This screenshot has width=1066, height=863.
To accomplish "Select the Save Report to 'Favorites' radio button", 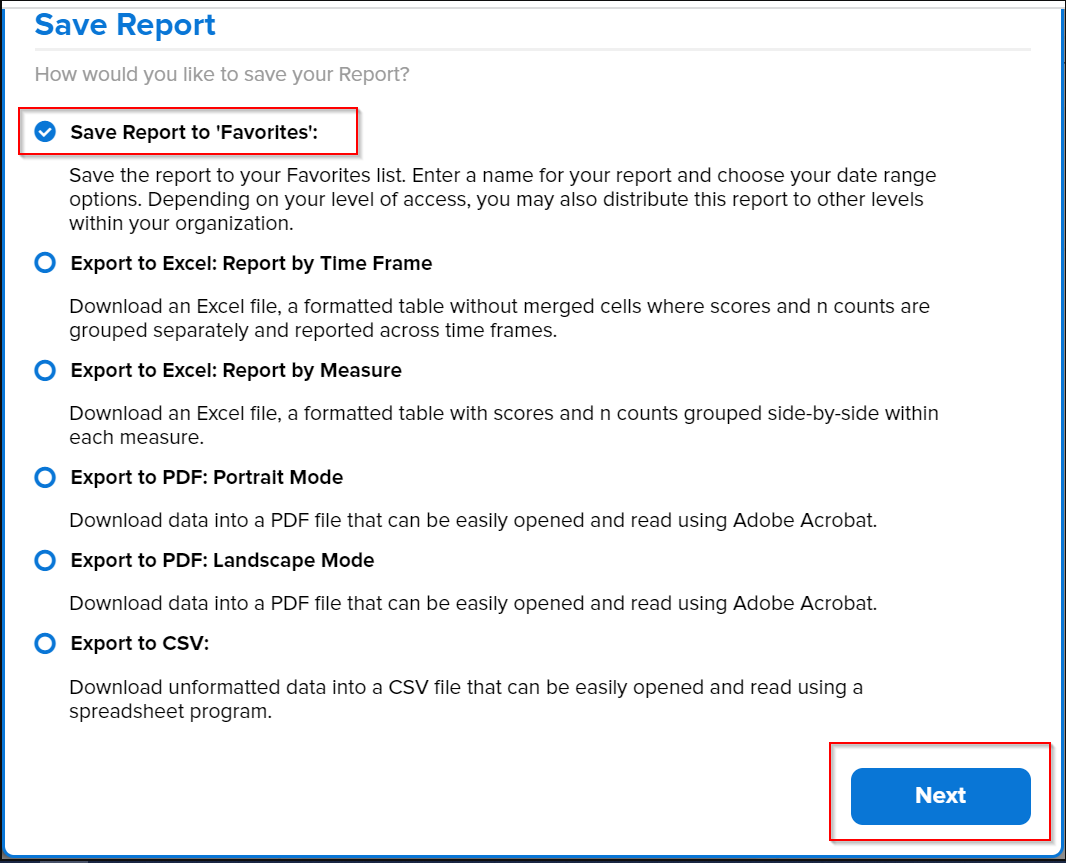I will (45, 132).
